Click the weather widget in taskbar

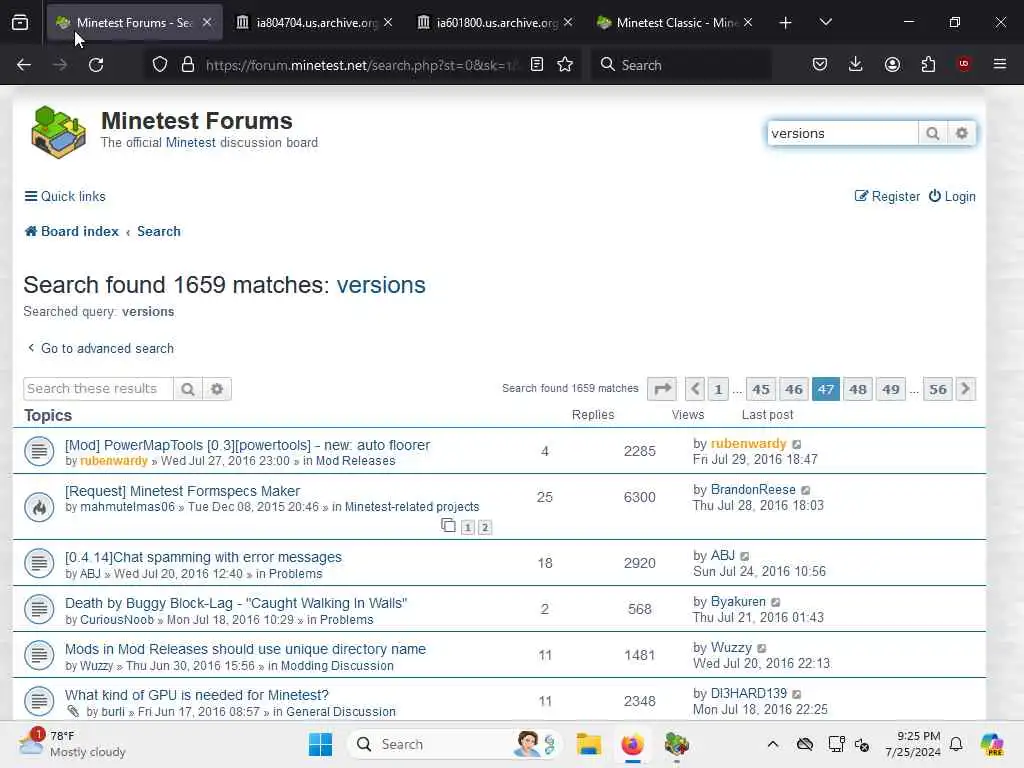[72, 744]
